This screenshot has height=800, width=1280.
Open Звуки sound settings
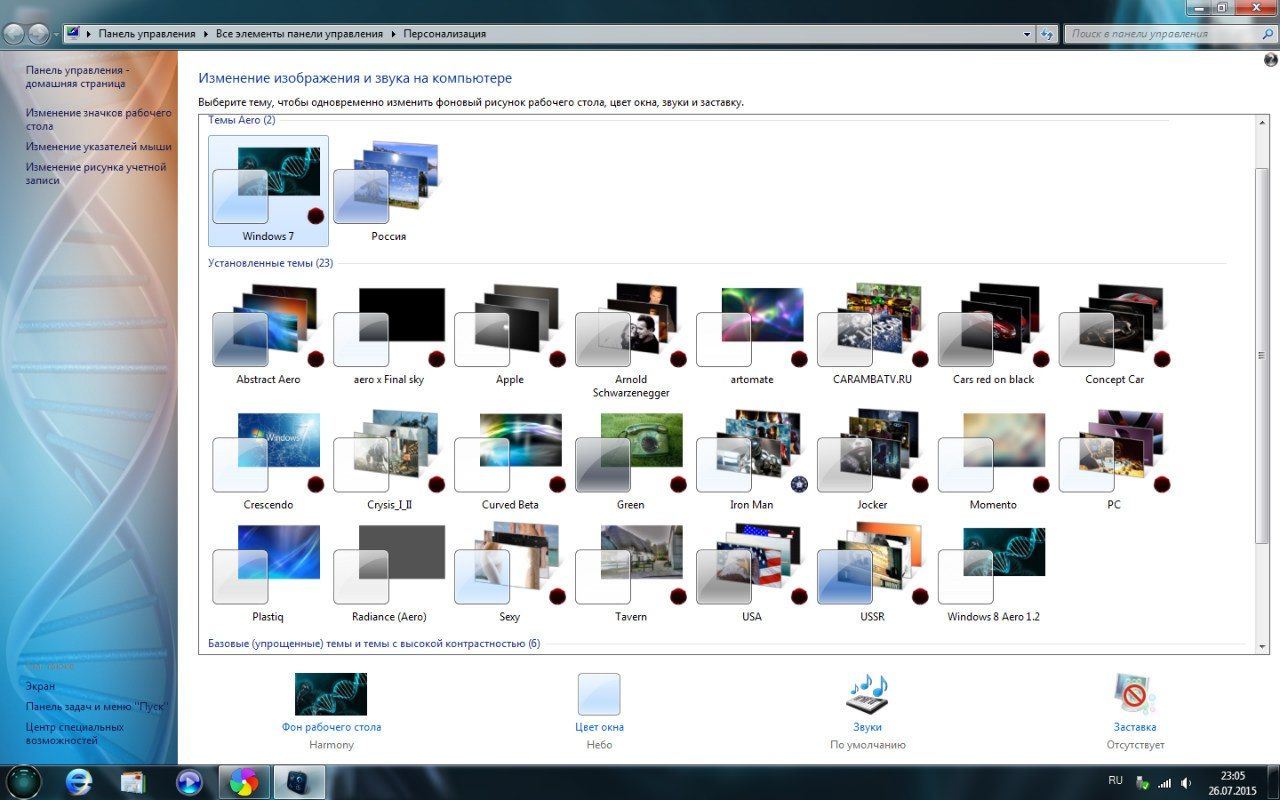click(x=867, y=727)
